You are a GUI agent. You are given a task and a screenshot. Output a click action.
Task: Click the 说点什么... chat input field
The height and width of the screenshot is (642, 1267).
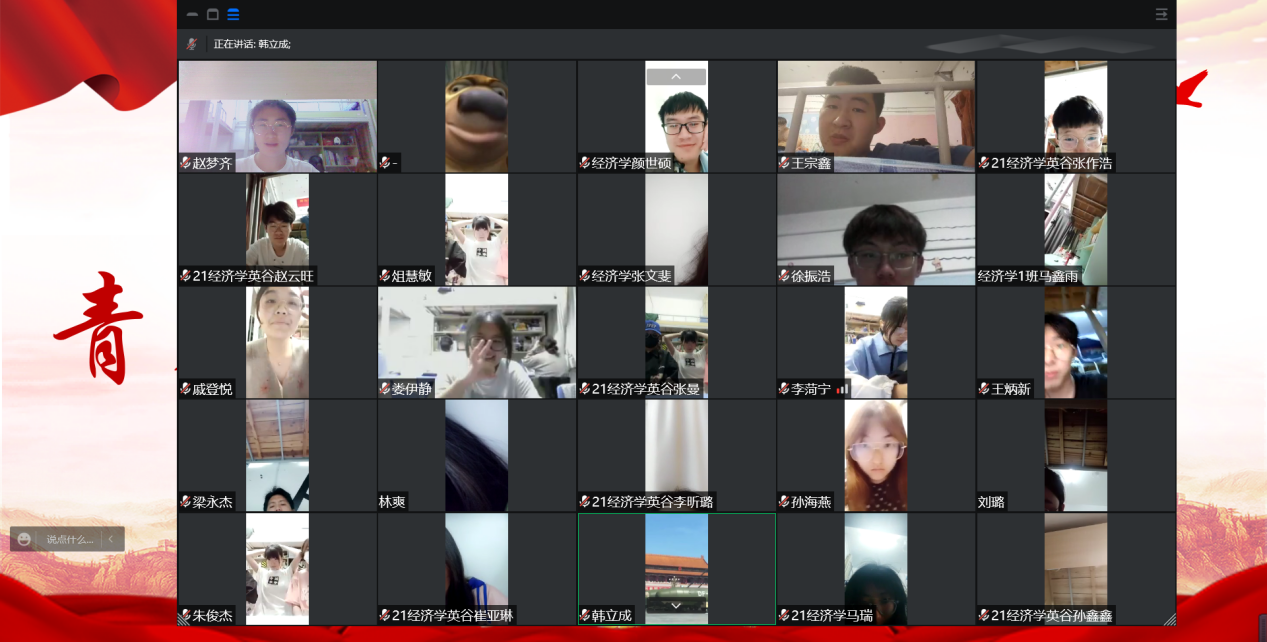pos(70,539)
